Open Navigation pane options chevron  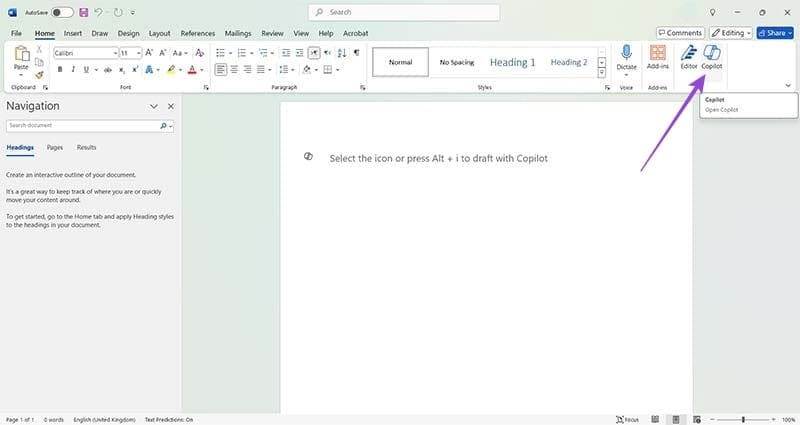(x=154, y=106)
